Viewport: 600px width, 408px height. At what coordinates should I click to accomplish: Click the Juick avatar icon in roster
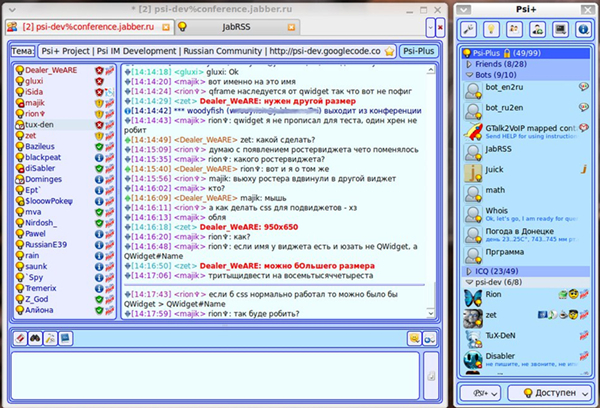[473, 173]
